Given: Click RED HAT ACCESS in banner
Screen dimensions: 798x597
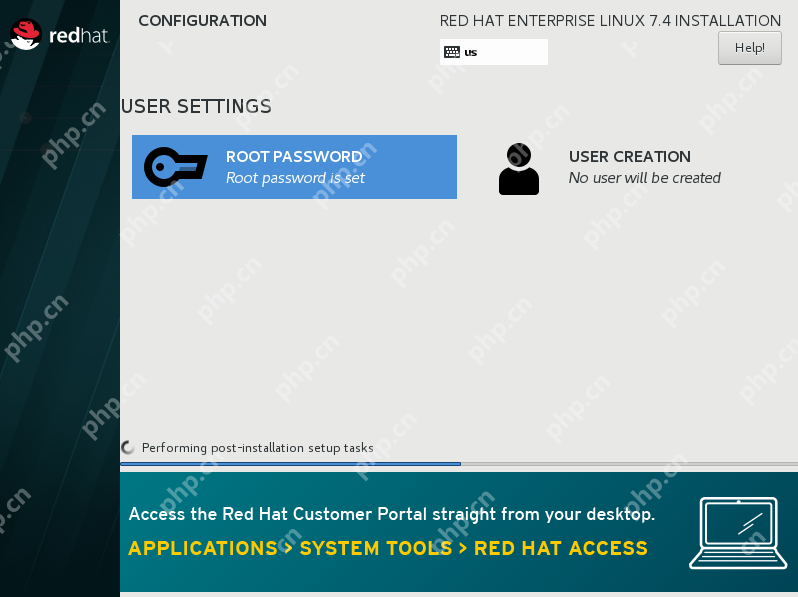Looking at the screenshot, I should pyautogui.click(x=560, y=548).
